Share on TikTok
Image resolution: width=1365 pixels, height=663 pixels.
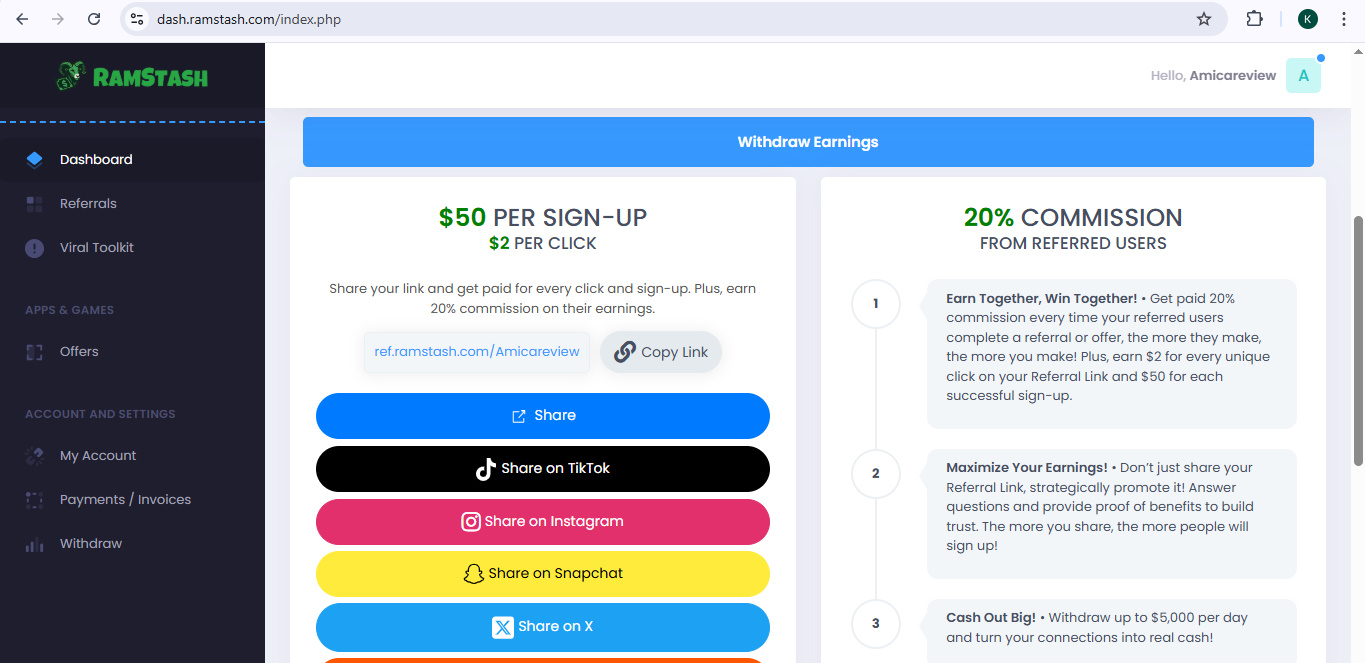click(x=543, y=469)
